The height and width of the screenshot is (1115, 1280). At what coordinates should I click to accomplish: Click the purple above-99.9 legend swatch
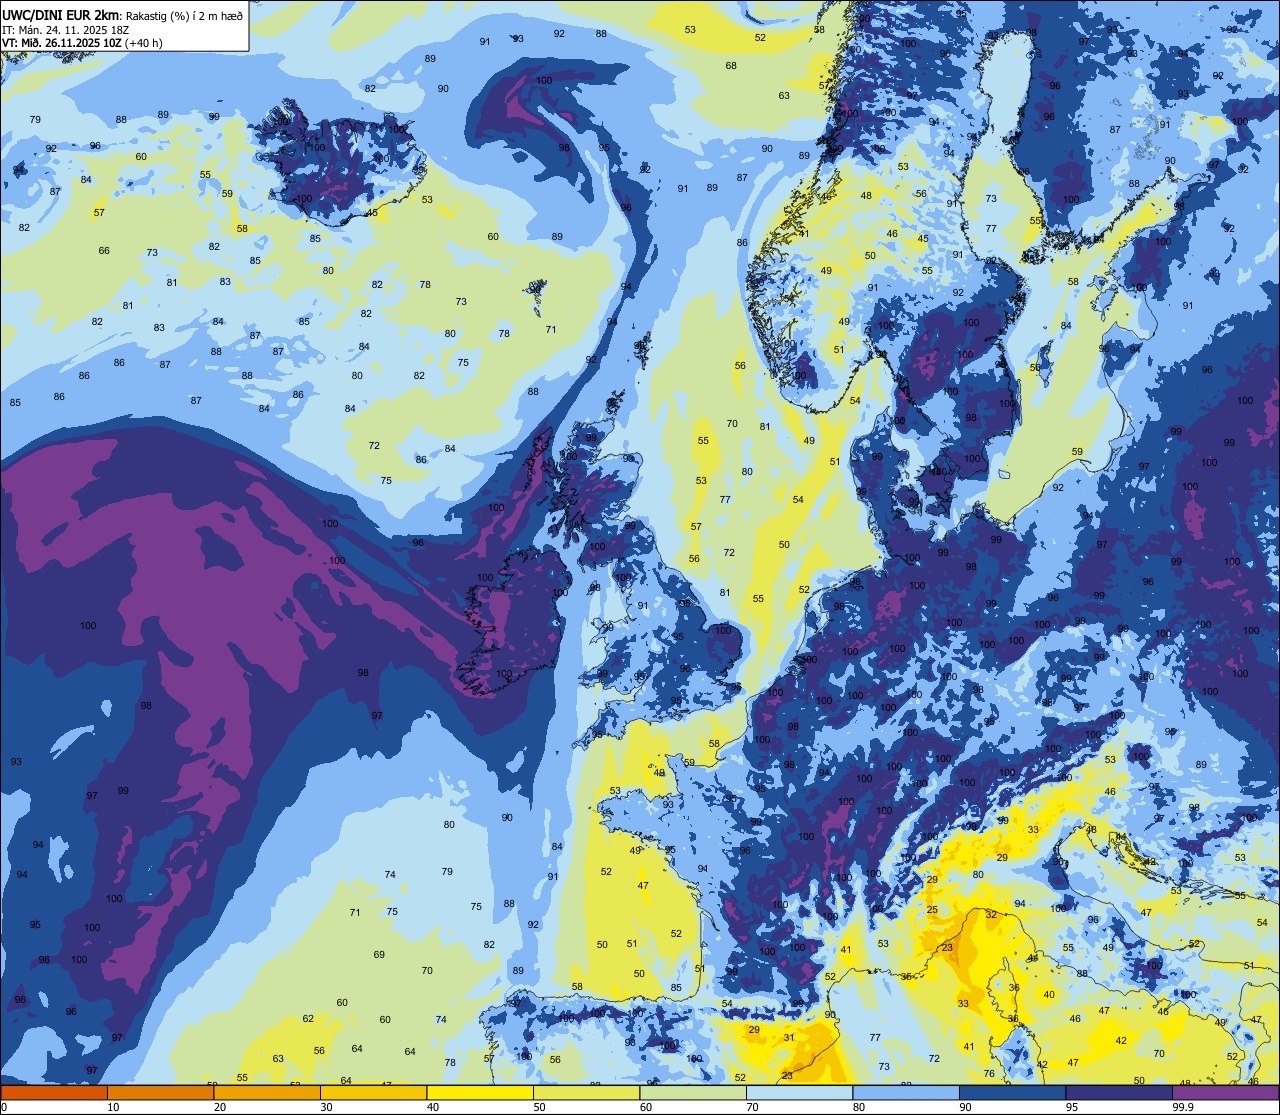point(1226,1093)
